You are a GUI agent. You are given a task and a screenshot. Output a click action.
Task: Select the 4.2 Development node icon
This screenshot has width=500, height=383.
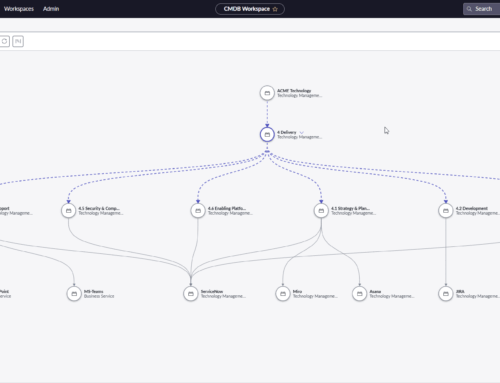click(x=446, y=211)
